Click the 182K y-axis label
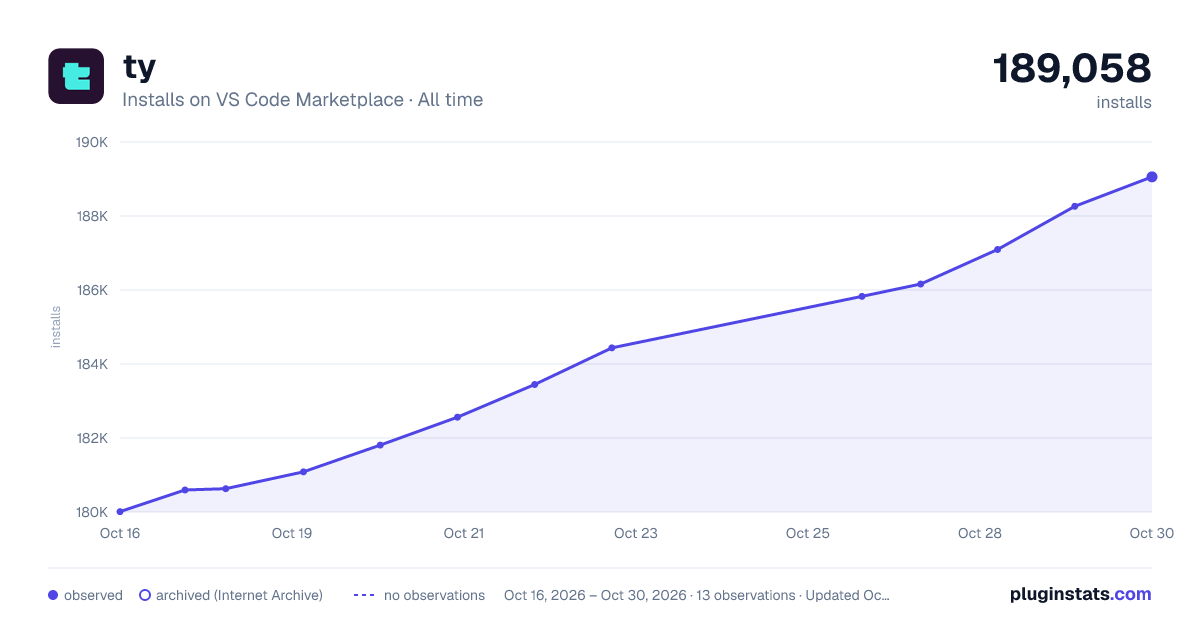 [92, 438]
